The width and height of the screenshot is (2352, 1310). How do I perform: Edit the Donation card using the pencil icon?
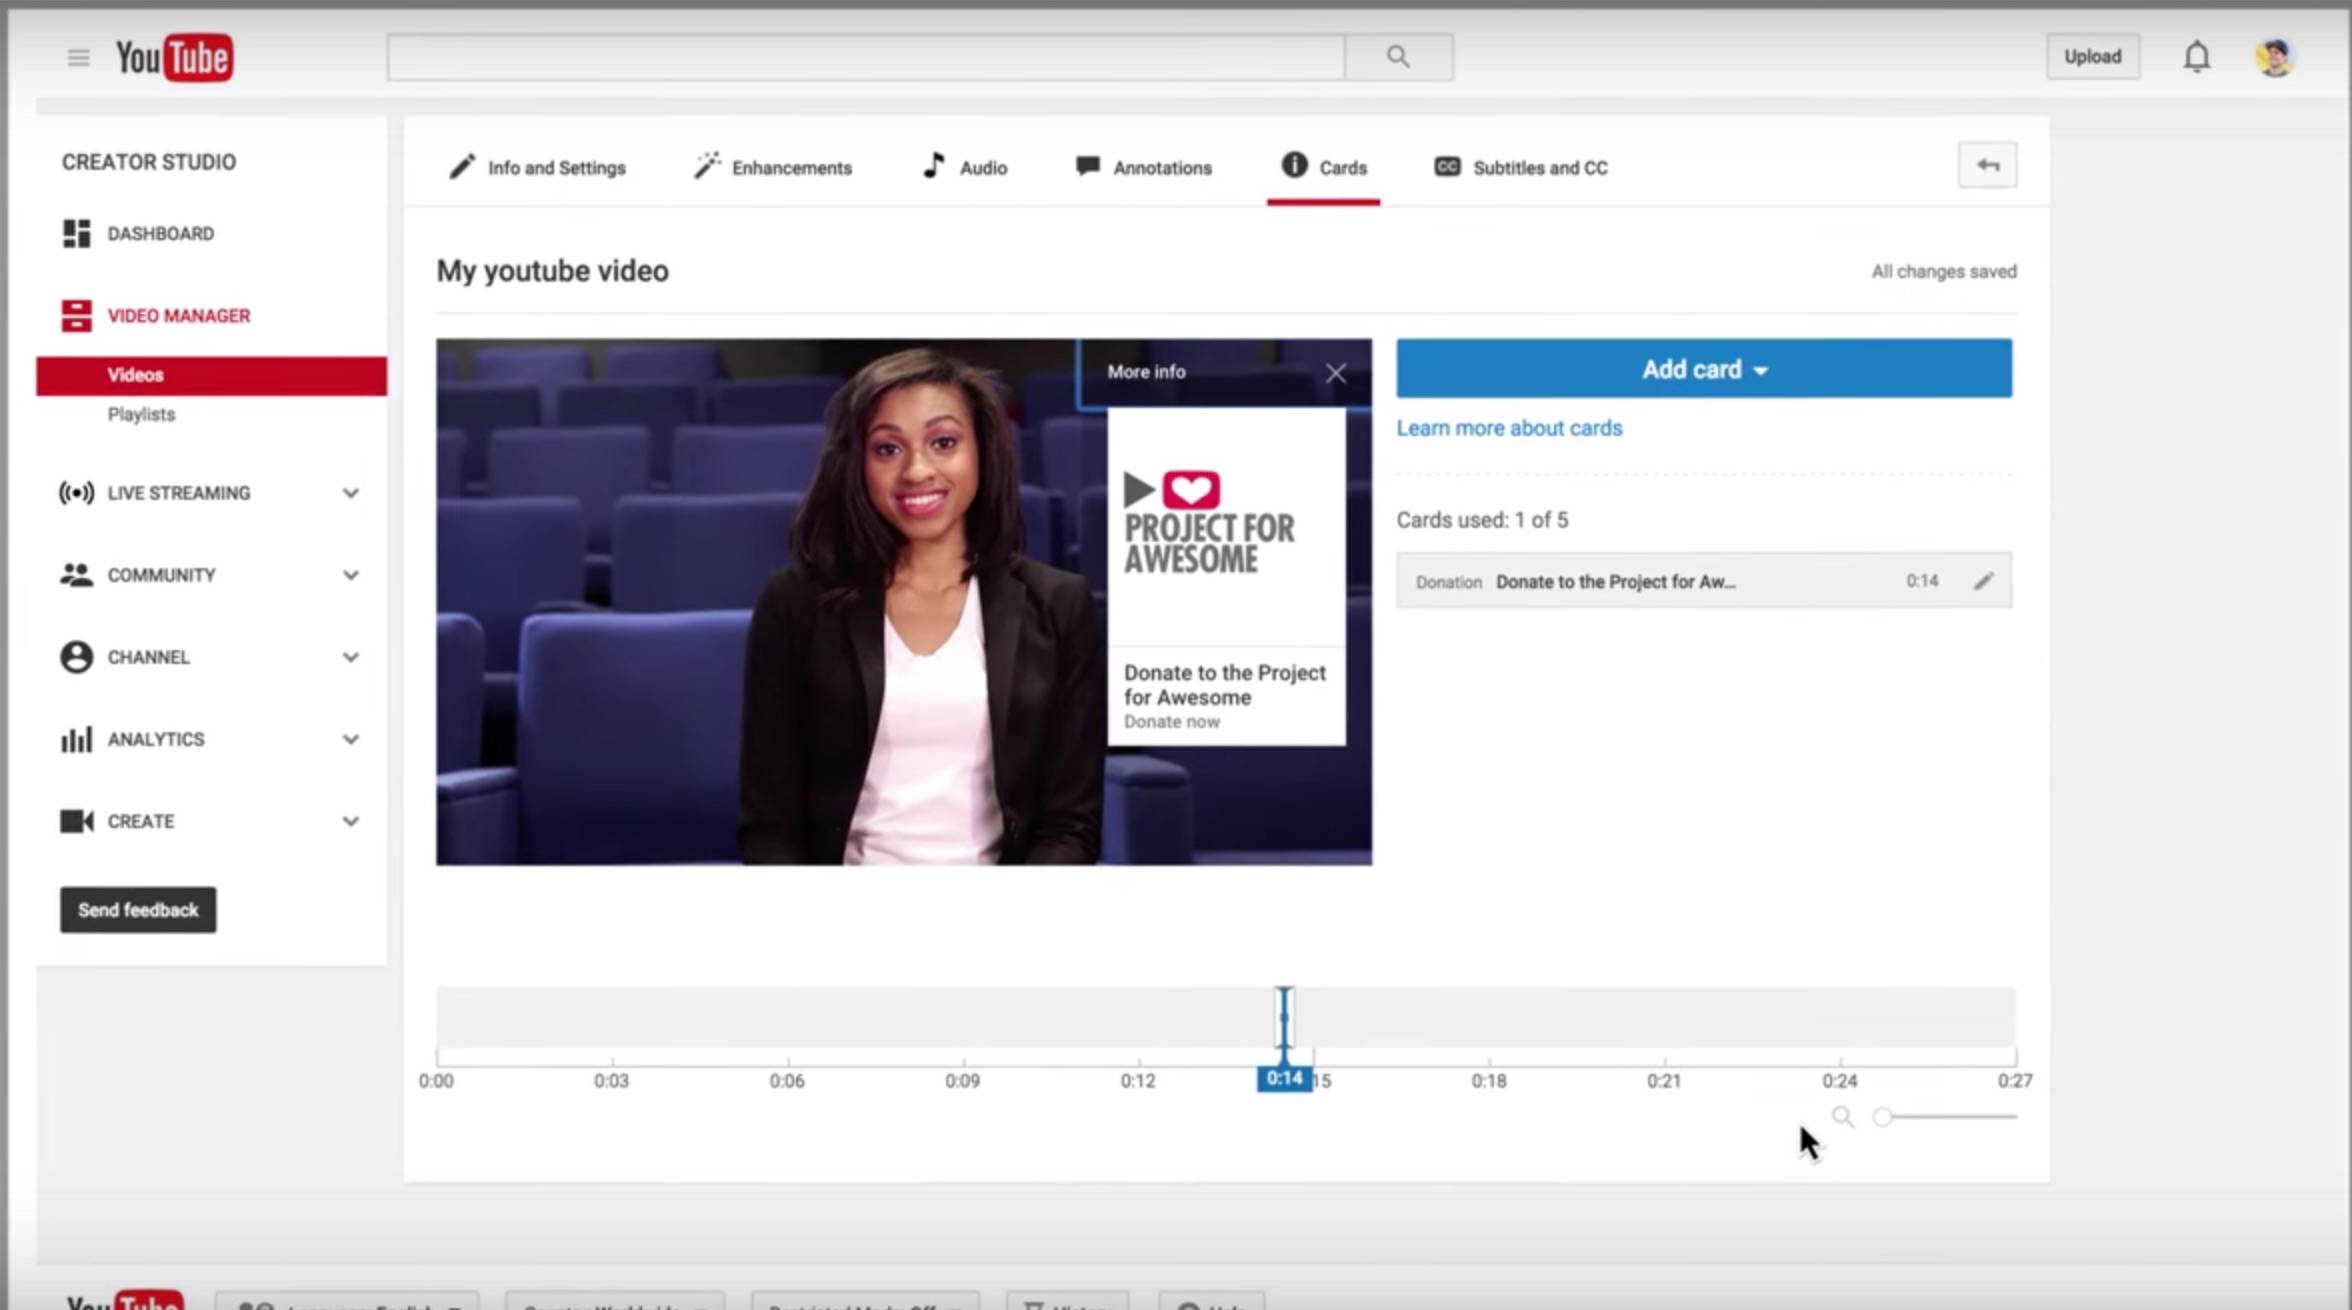click(1984, 580)
